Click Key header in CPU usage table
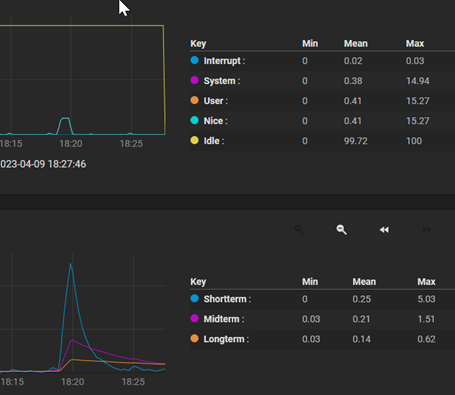The image size is (455, 395). pyautogui.click(x=198, y=44)
